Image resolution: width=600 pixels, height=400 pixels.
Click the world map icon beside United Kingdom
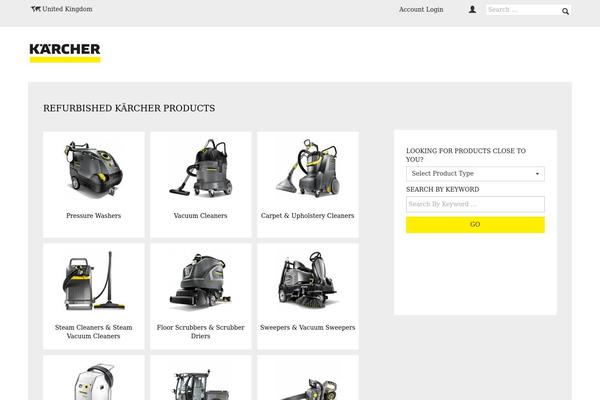[x=36, y=9]
